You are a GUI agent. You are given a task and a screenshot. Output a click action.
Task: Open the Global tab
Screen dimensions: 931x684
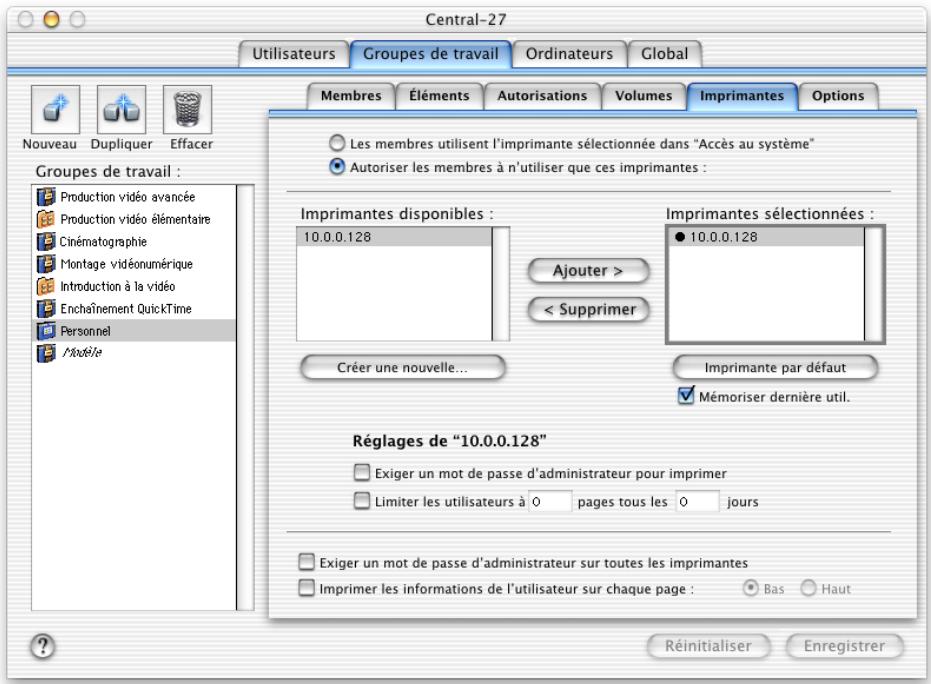coord(664,54)
